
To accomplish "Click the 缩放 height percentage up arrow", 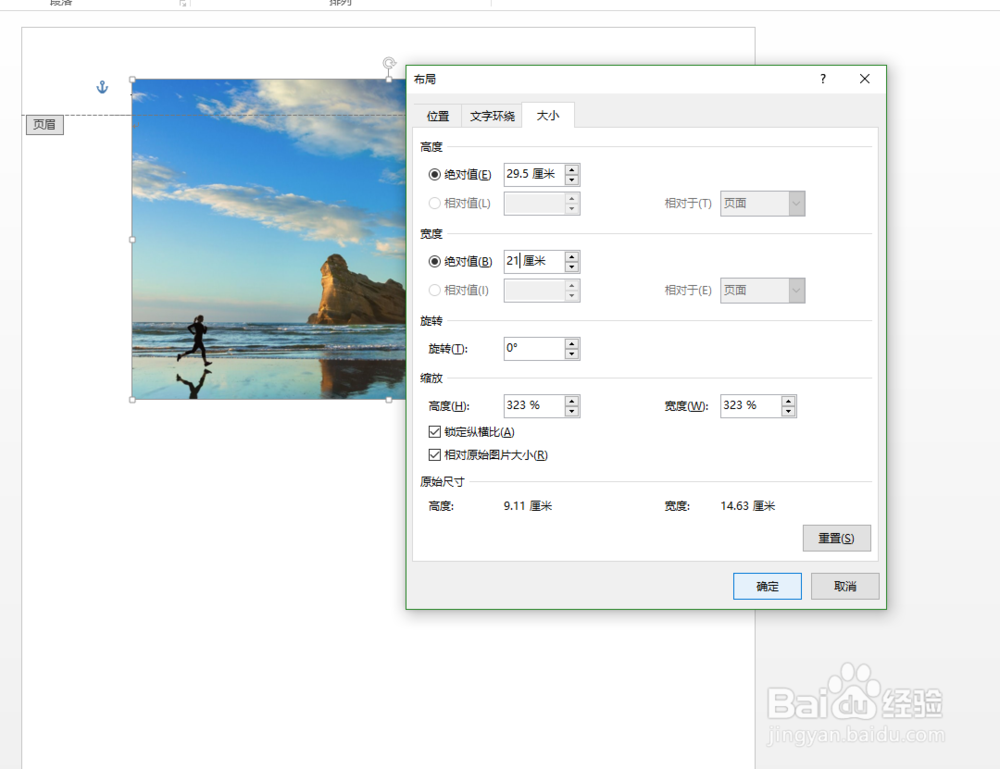I will coord(571,400).
